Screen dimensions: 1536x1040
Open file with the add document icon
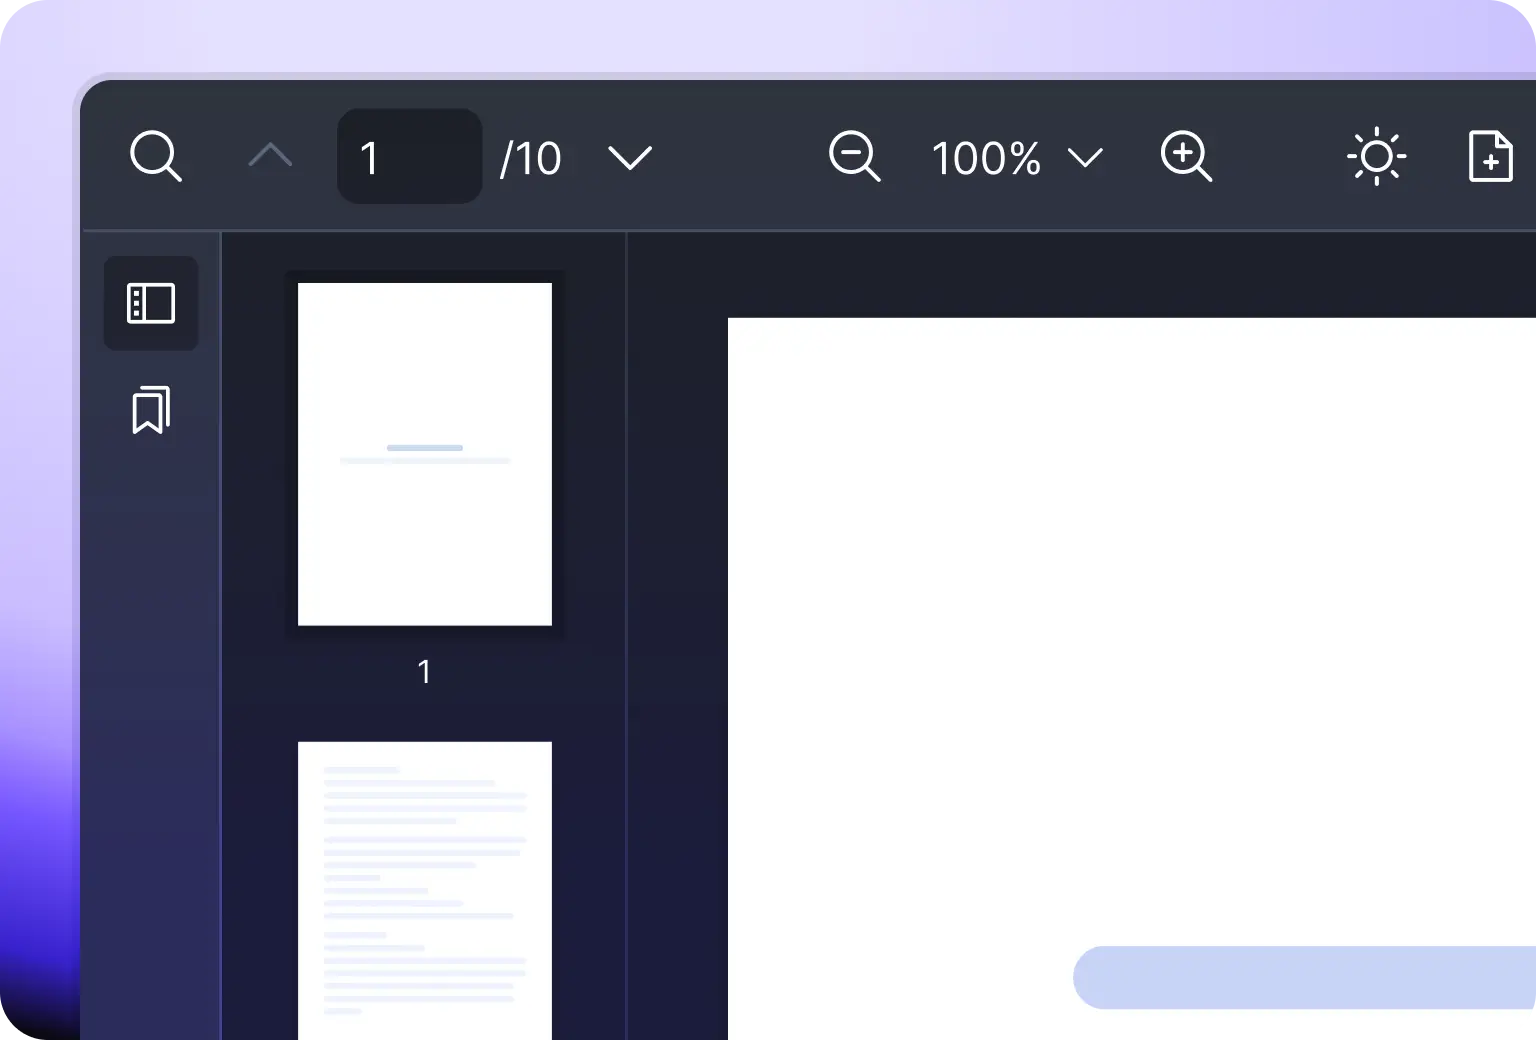coord(1490,156)
